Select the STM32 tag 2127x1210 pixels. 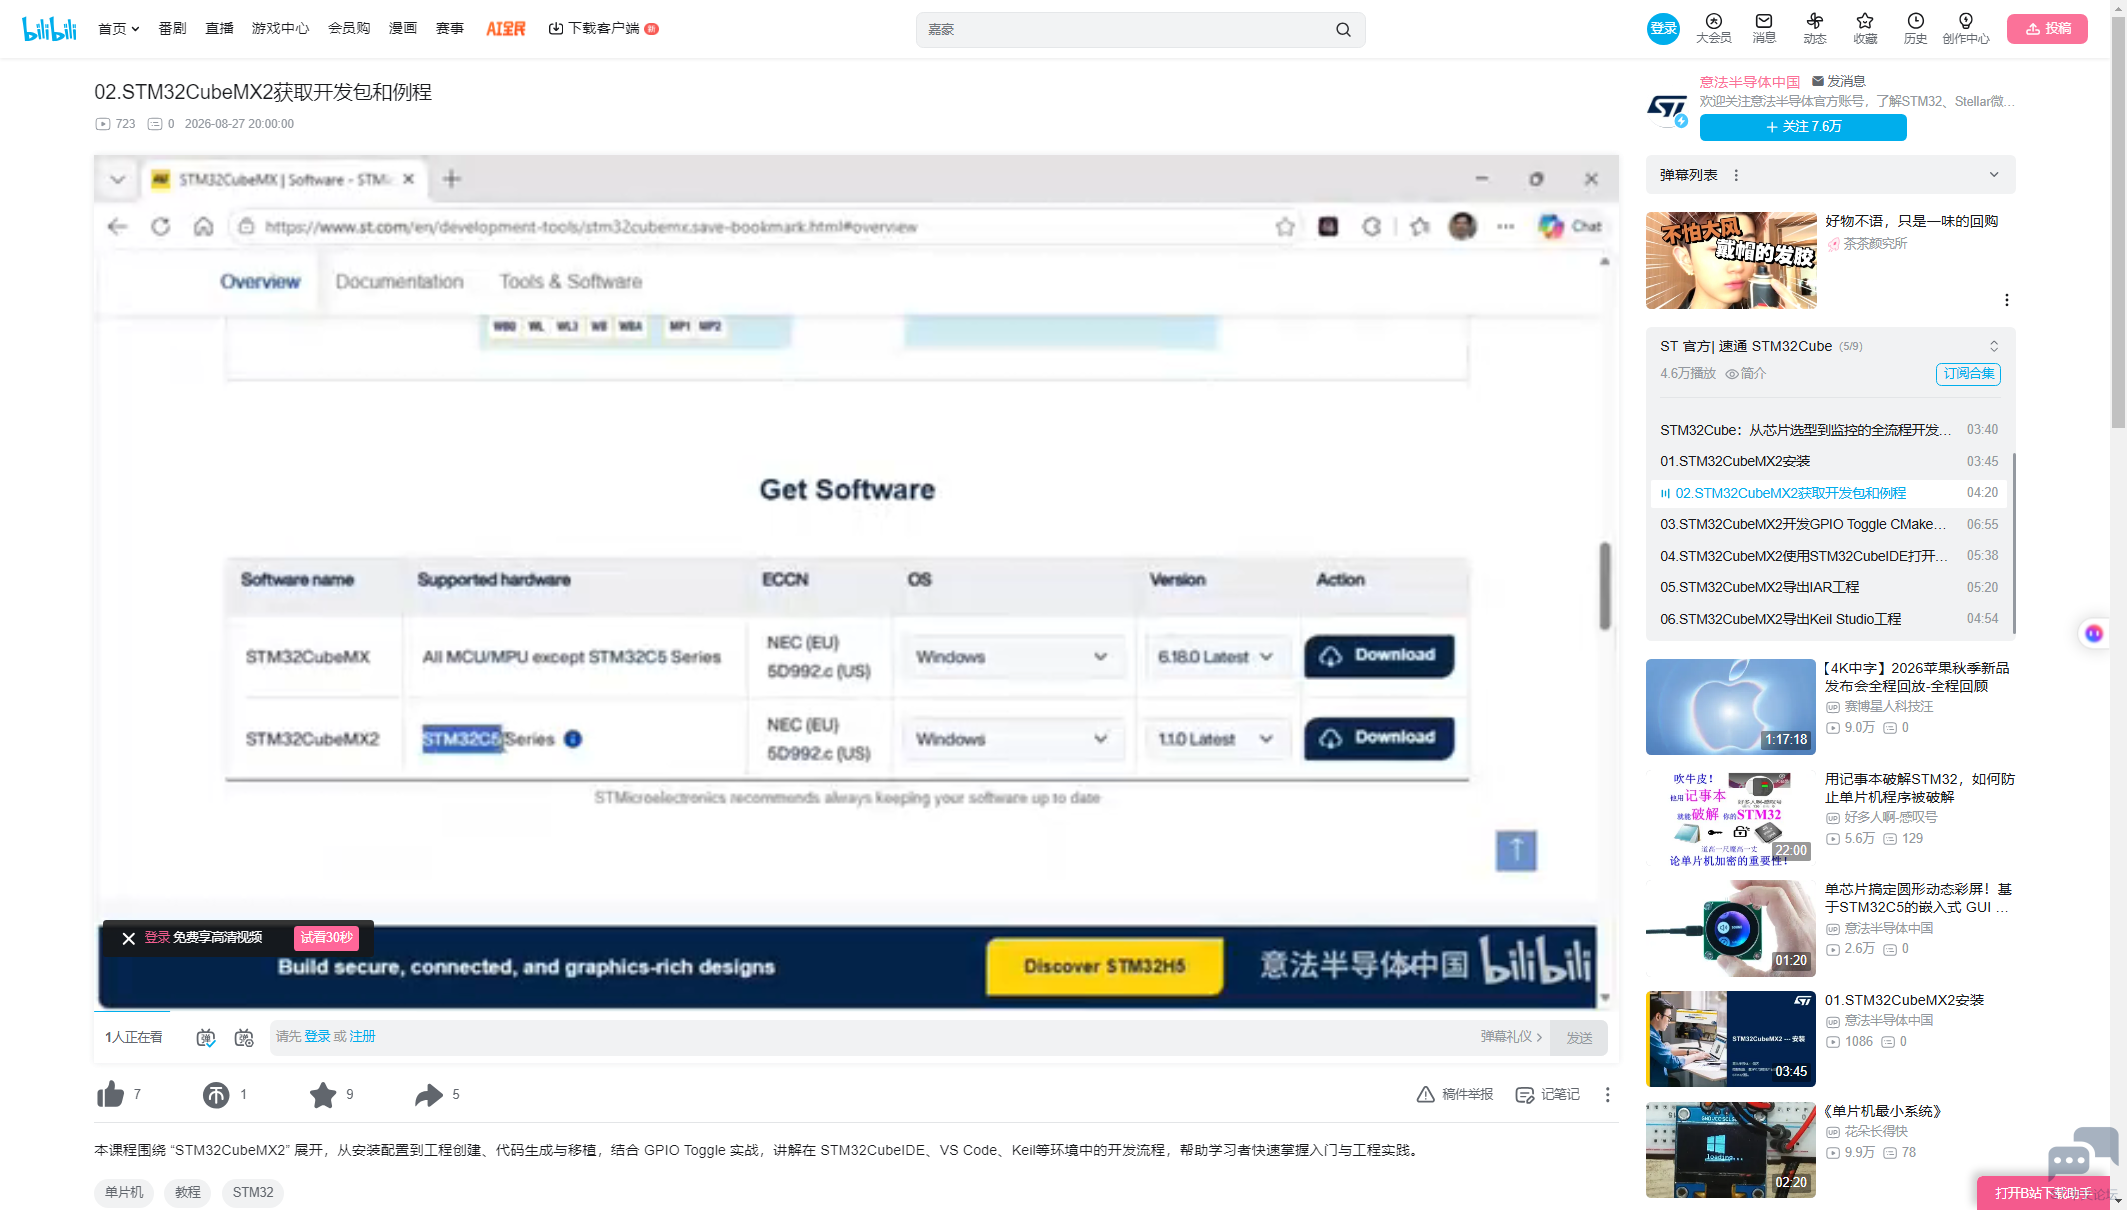253,1193
